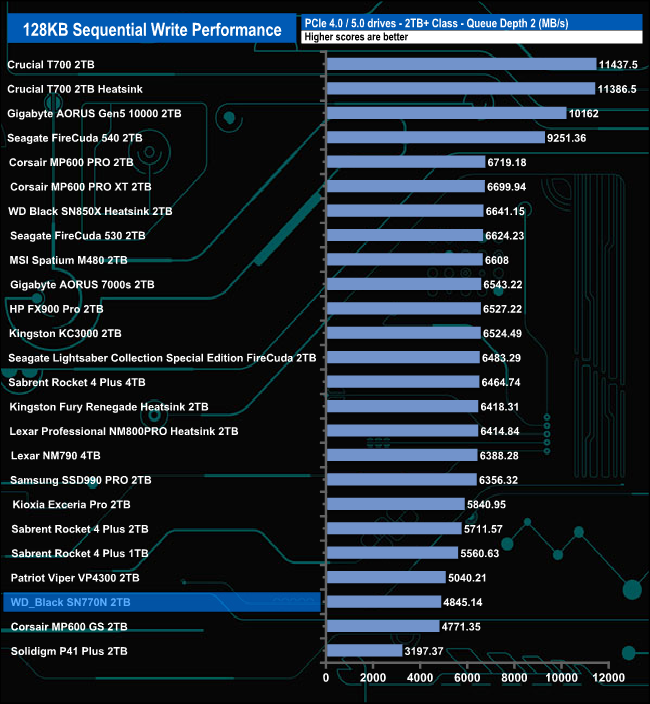This screenshot has width=650, height=704.
Task: Click the value 6388.28
Action: click(x=499, y=456)
